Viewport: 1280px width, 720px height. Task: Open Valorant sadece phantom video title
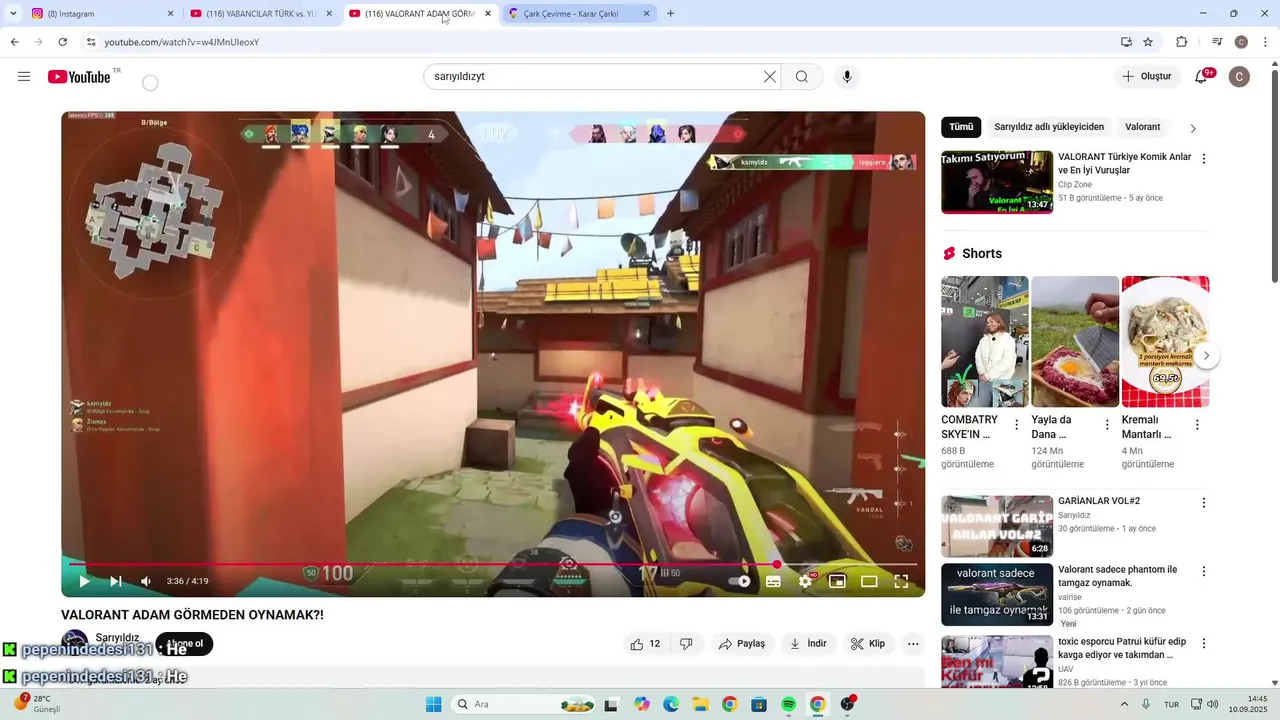(1117, 576)
